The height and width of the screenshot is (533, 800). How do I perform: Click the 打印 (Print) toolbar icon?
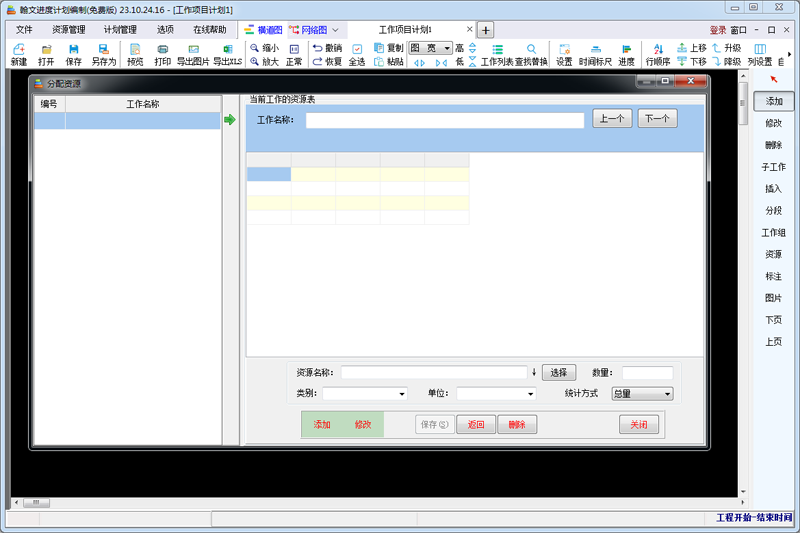click(162, 49)
